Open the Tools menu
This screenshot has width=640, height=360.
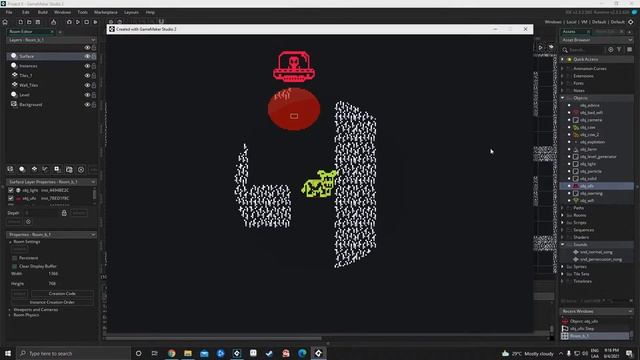click(x=82, y=12)
